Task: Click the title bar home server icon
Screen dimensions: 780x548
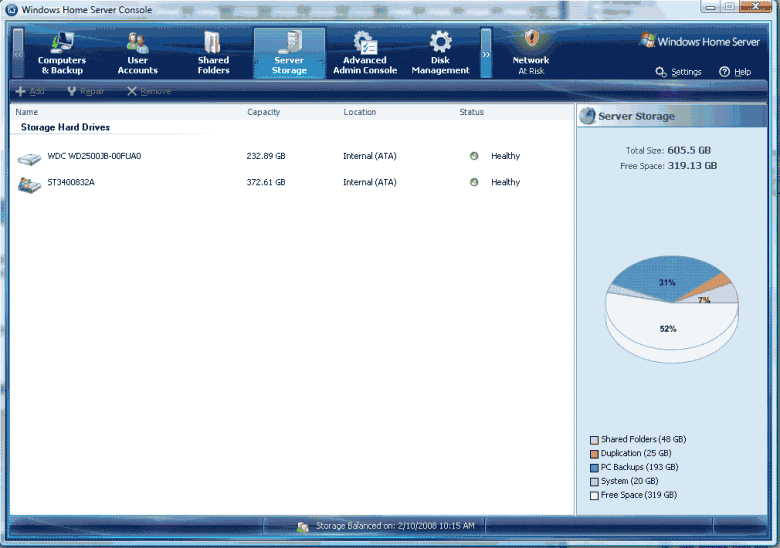Action: point(11,9)
